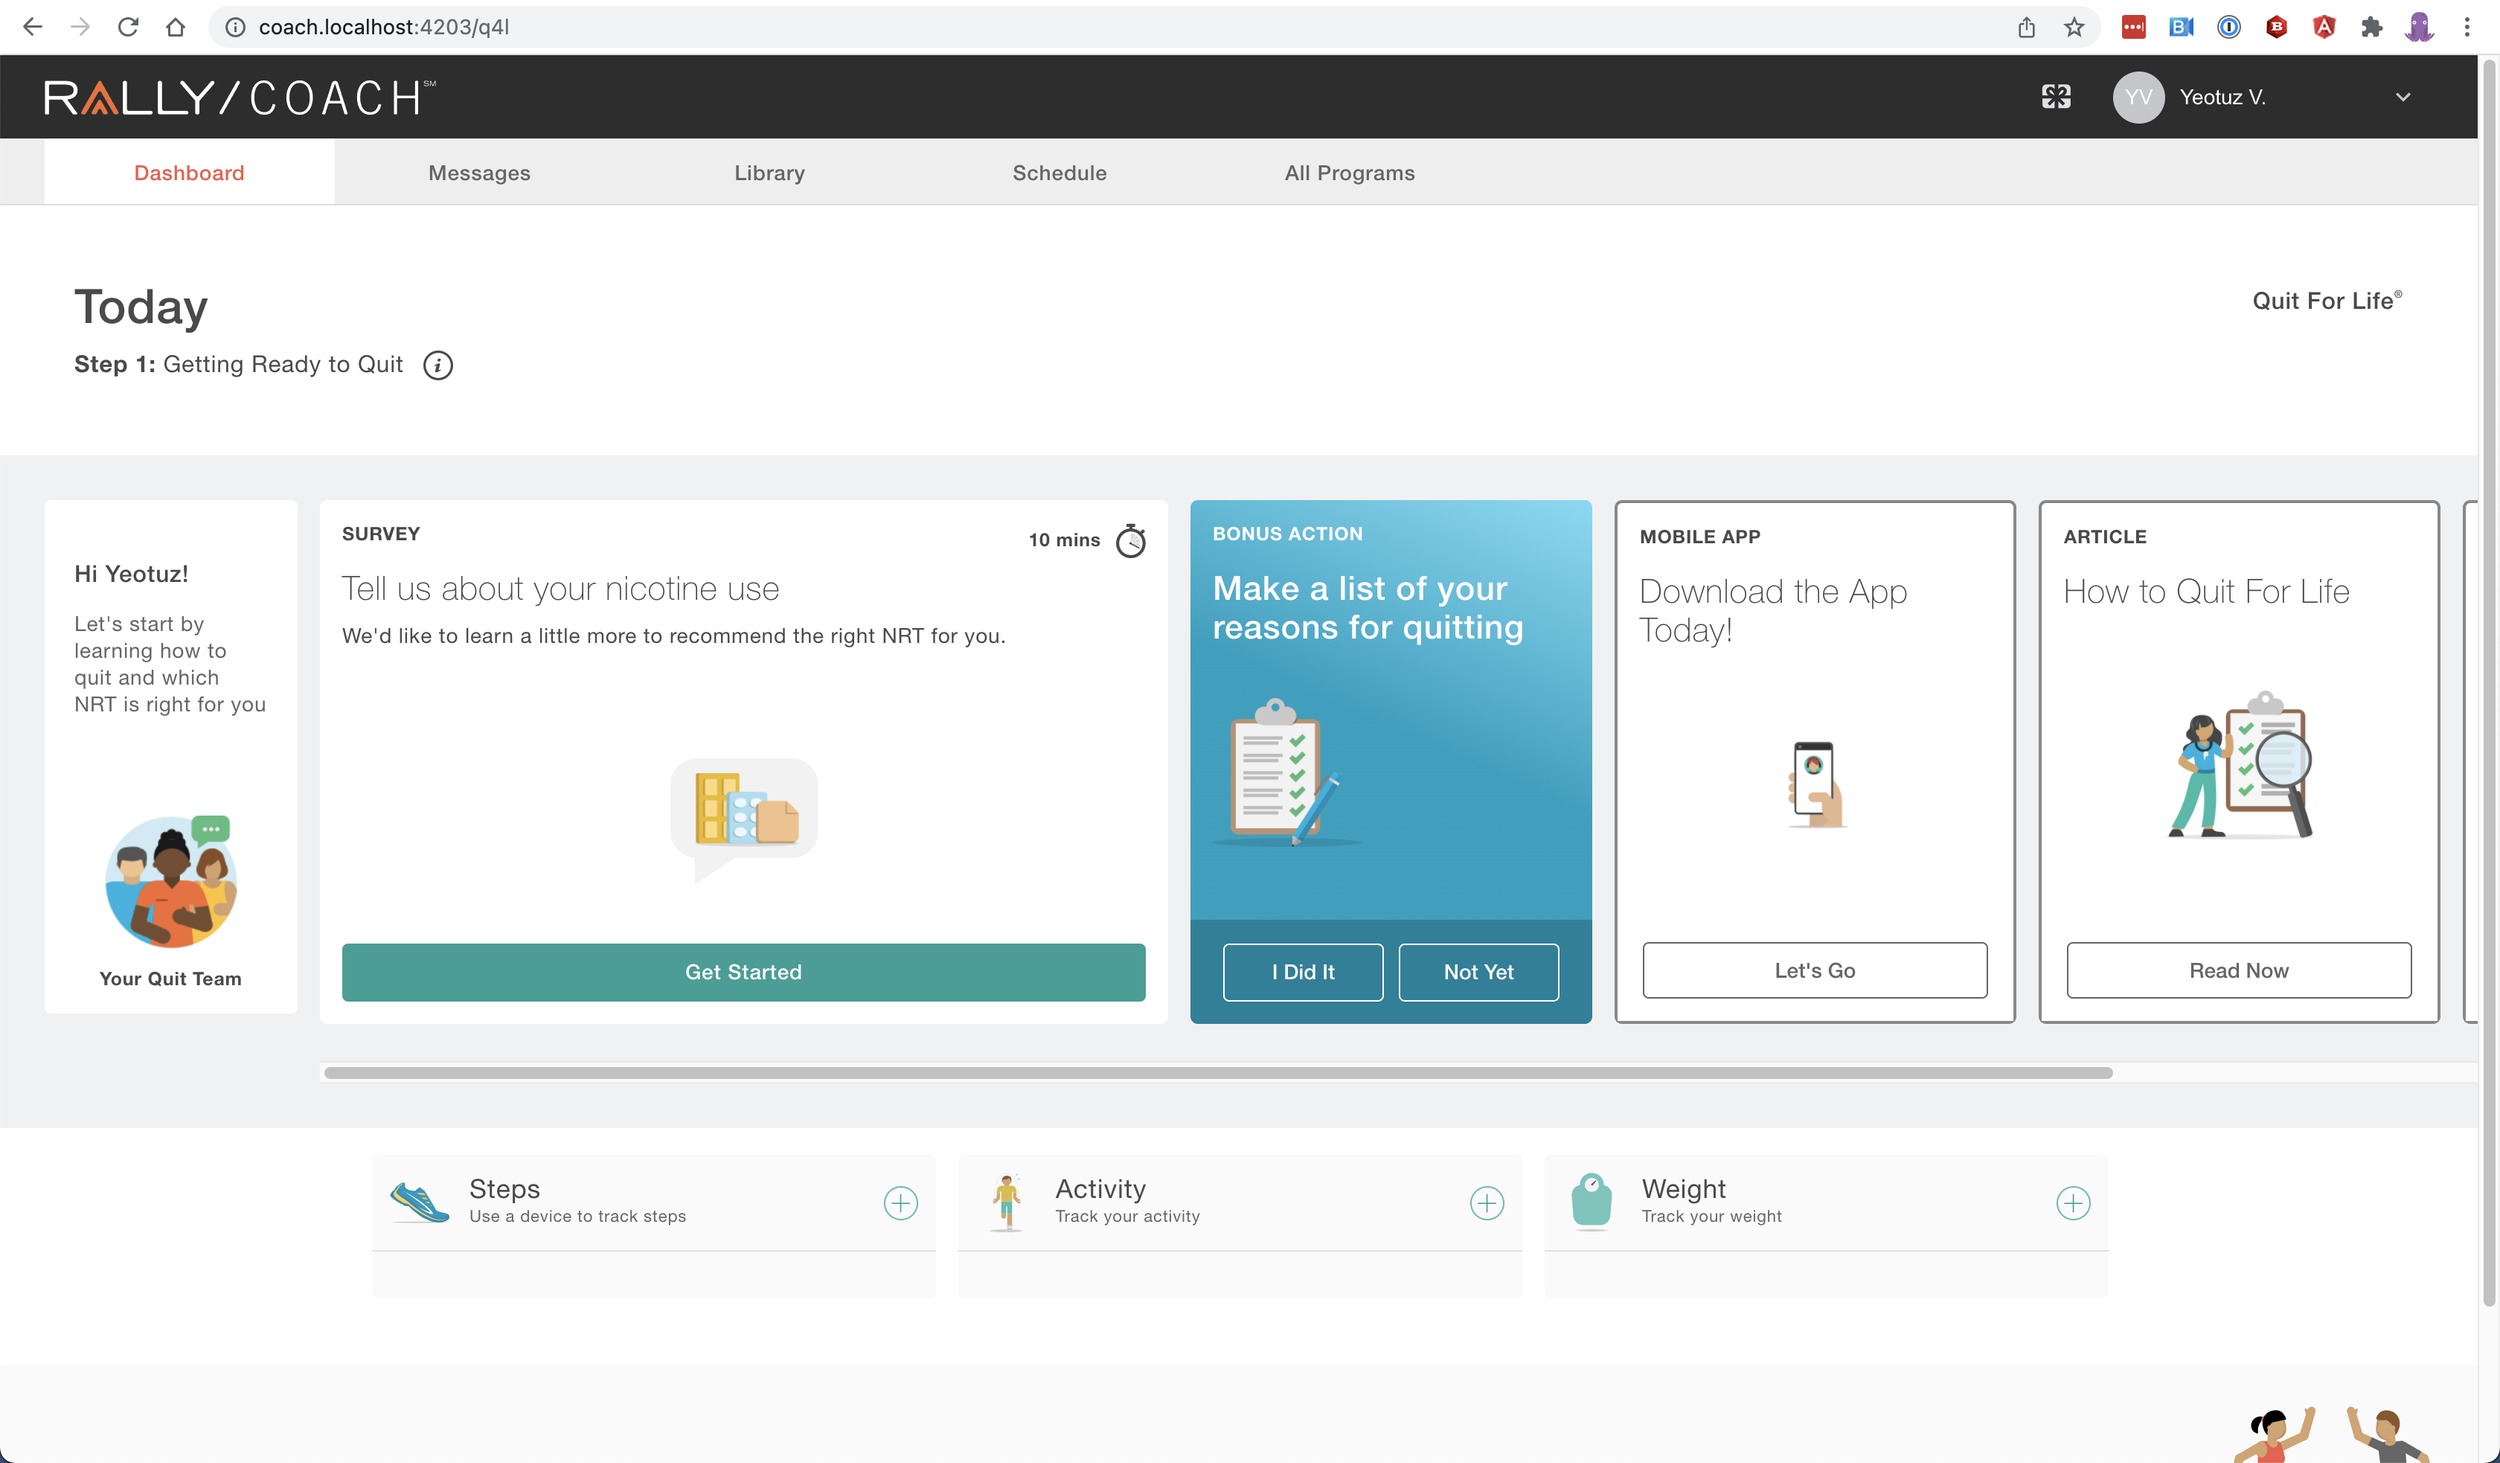Open Chrome three-dot menu
The image size is (2500, 1463).
click(x=2467, y=27)
